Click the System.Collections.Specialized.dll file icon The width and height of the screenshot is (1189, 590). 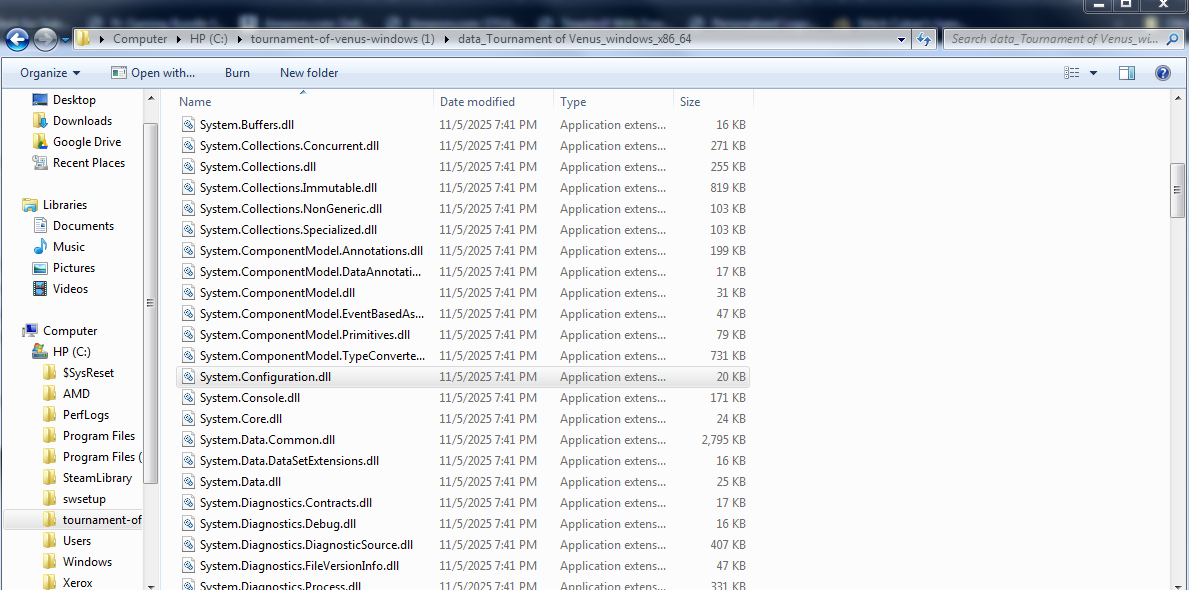coord(189,230)
